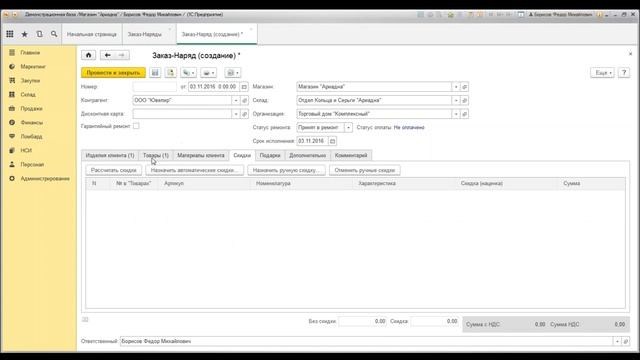640x360 pixels.
Task: Open the Дисконтная карта link icon
Action: (x=244, y=114)
